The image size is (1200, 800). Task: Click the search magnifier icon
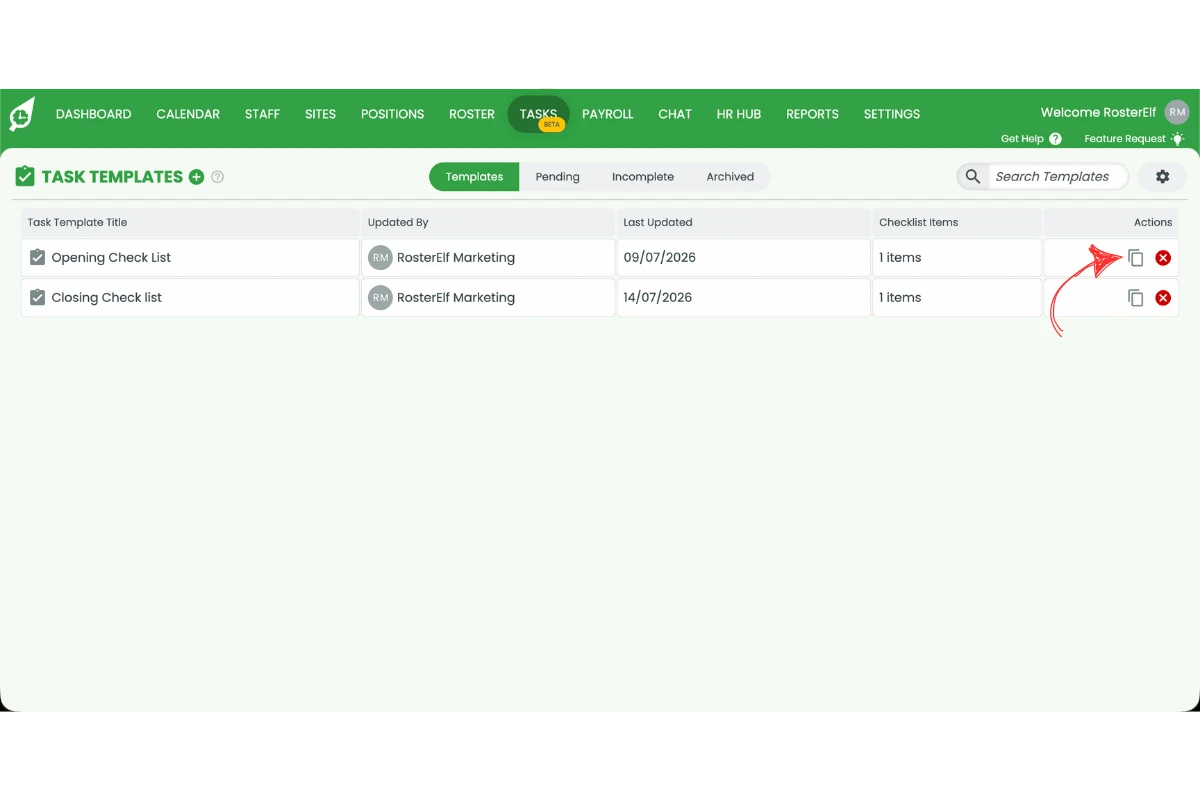coord(972,177)
